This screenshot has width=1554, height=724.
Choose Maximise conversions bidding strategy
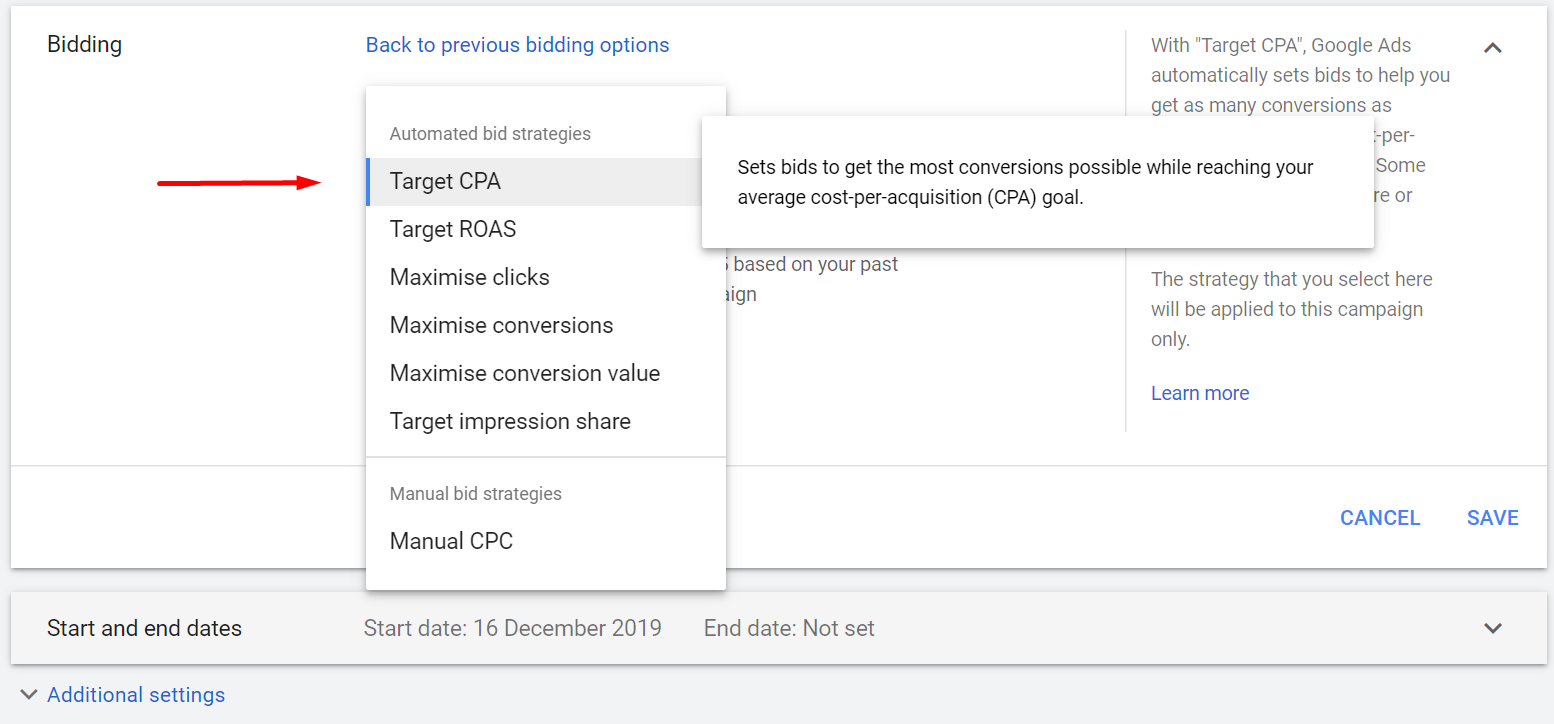tap(501, 325)
